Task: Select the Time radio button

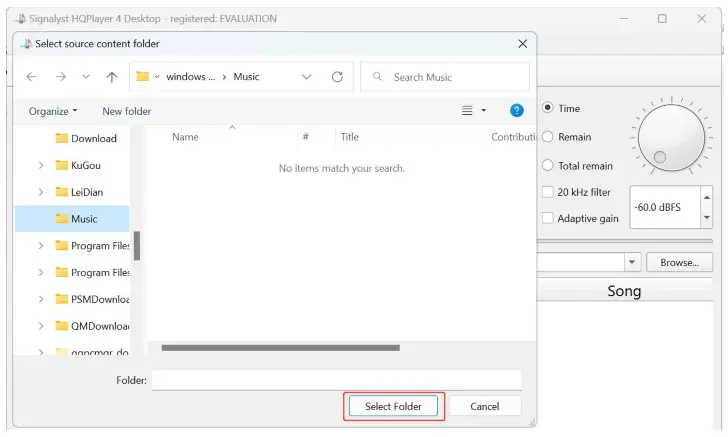Action: click(x=548, y=108)
